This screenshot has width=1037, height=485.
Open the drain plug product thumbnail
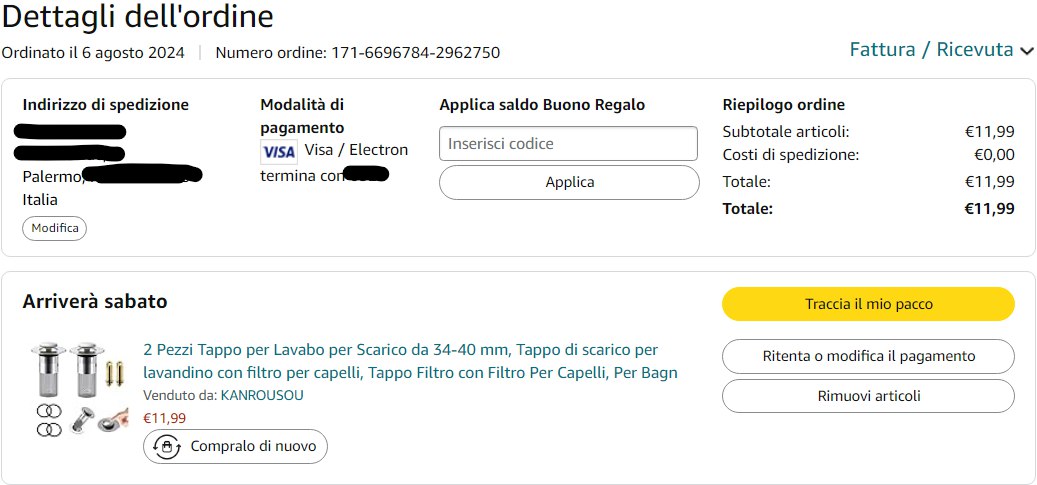77,389
